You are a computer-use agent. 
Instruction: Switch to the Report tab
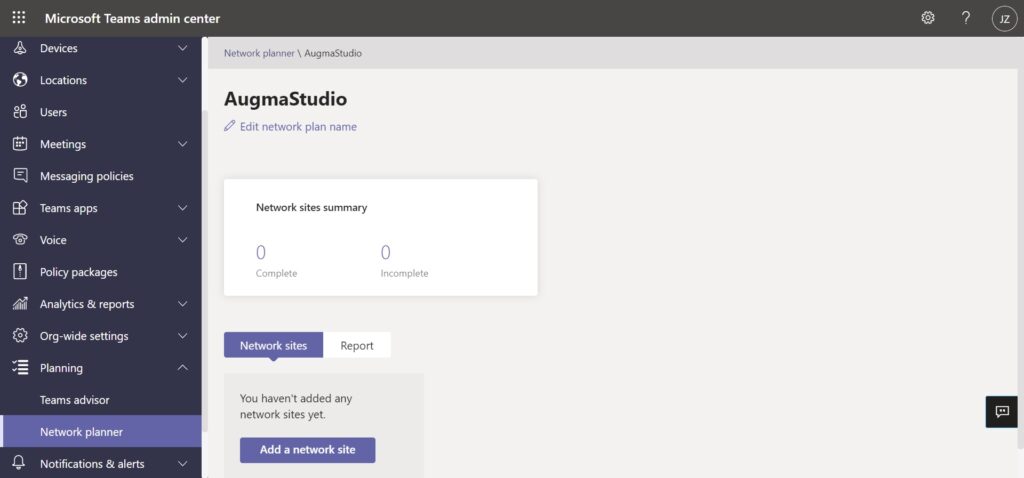tap(357, 345)
